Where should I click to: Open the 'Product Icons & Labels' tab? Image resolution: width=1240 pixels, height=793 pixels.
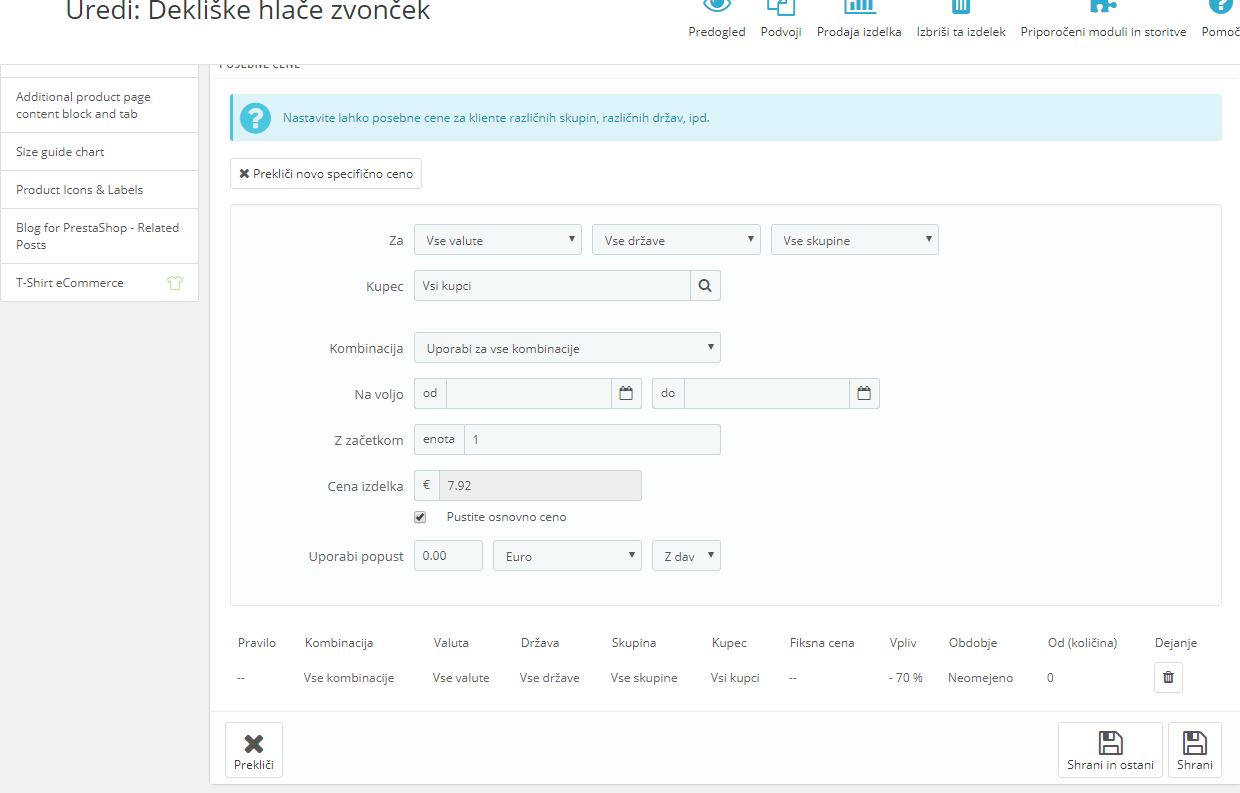(100, 190)
